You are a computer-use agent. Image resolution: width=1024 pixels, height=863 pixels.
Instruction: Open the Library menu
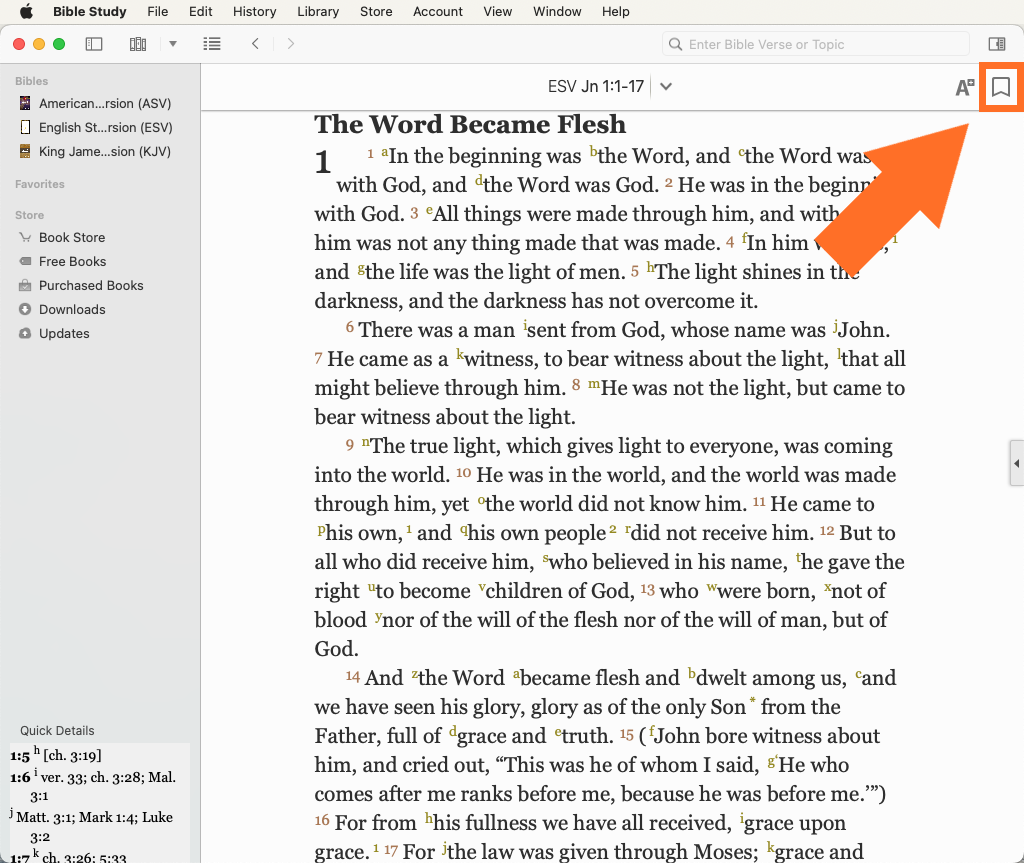[317, 12]
